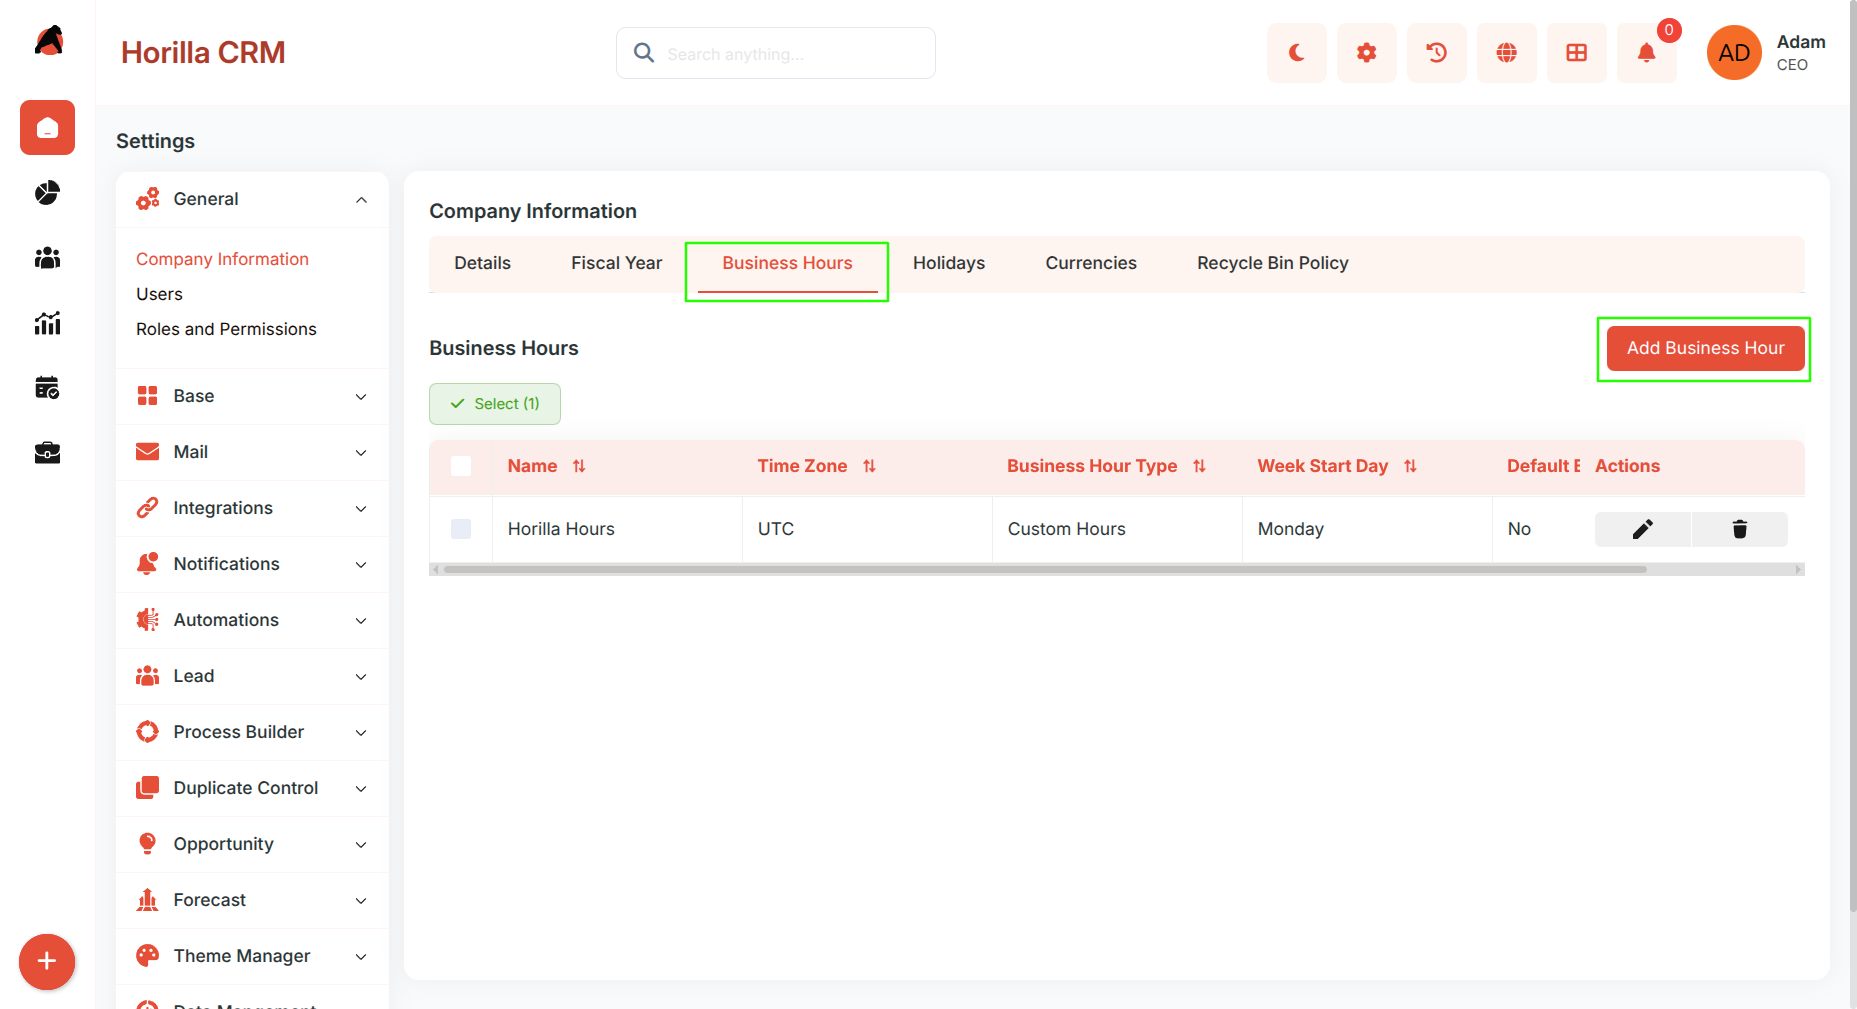The image size is (1857, 1009).
Task: Open people group sidebar icon
Action: (47, 258)
